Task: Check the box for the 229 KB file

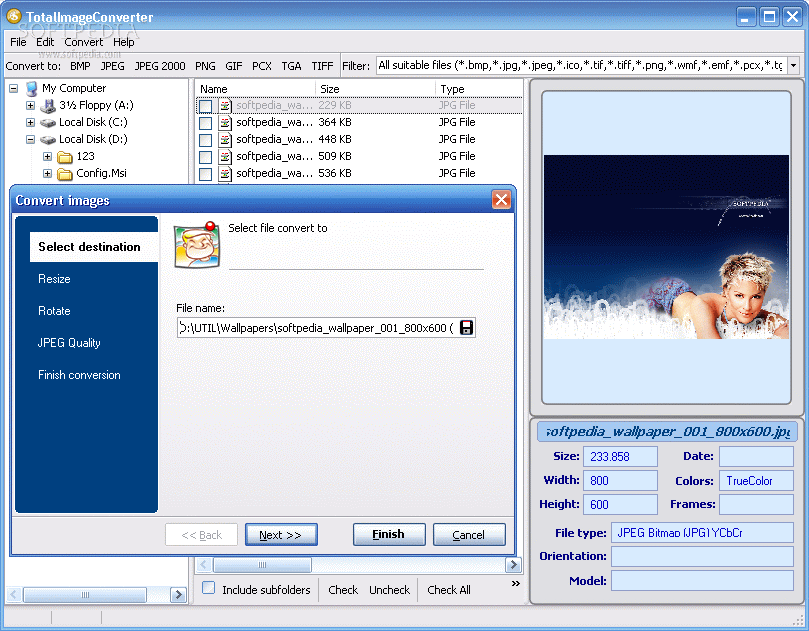Action: (205, 106)
